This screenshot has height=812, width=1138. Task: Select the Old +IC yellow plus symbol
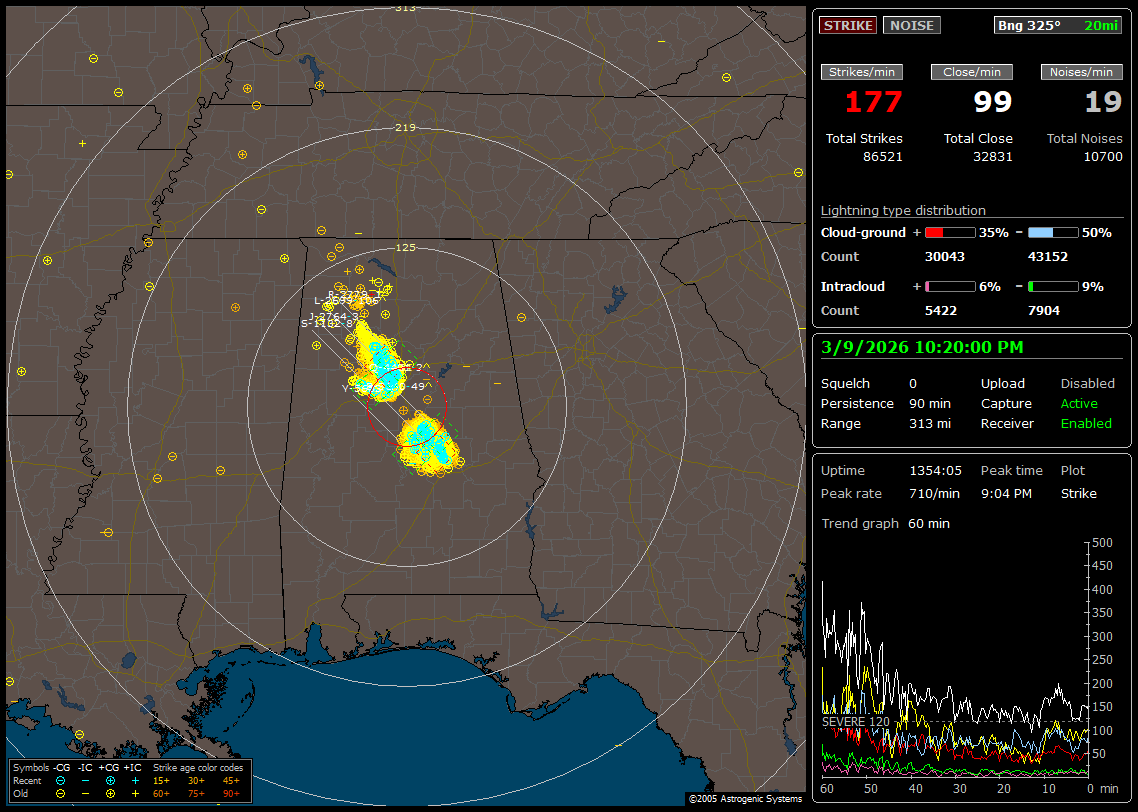pos(135,793)
